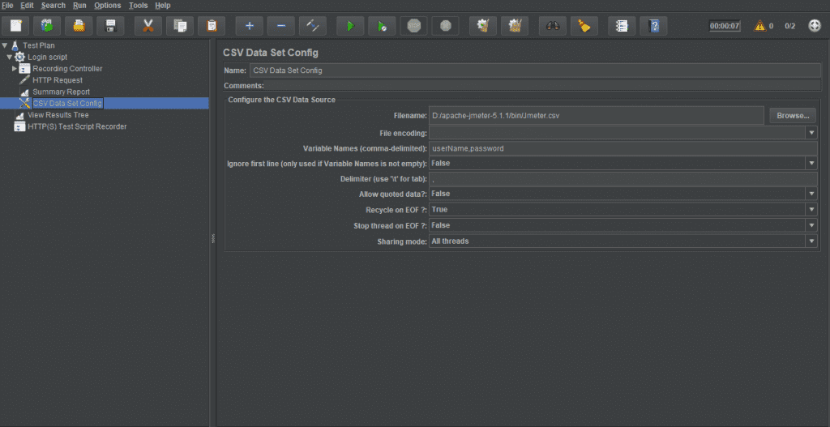
Task: Click the Browse... button
Action: 793,116
